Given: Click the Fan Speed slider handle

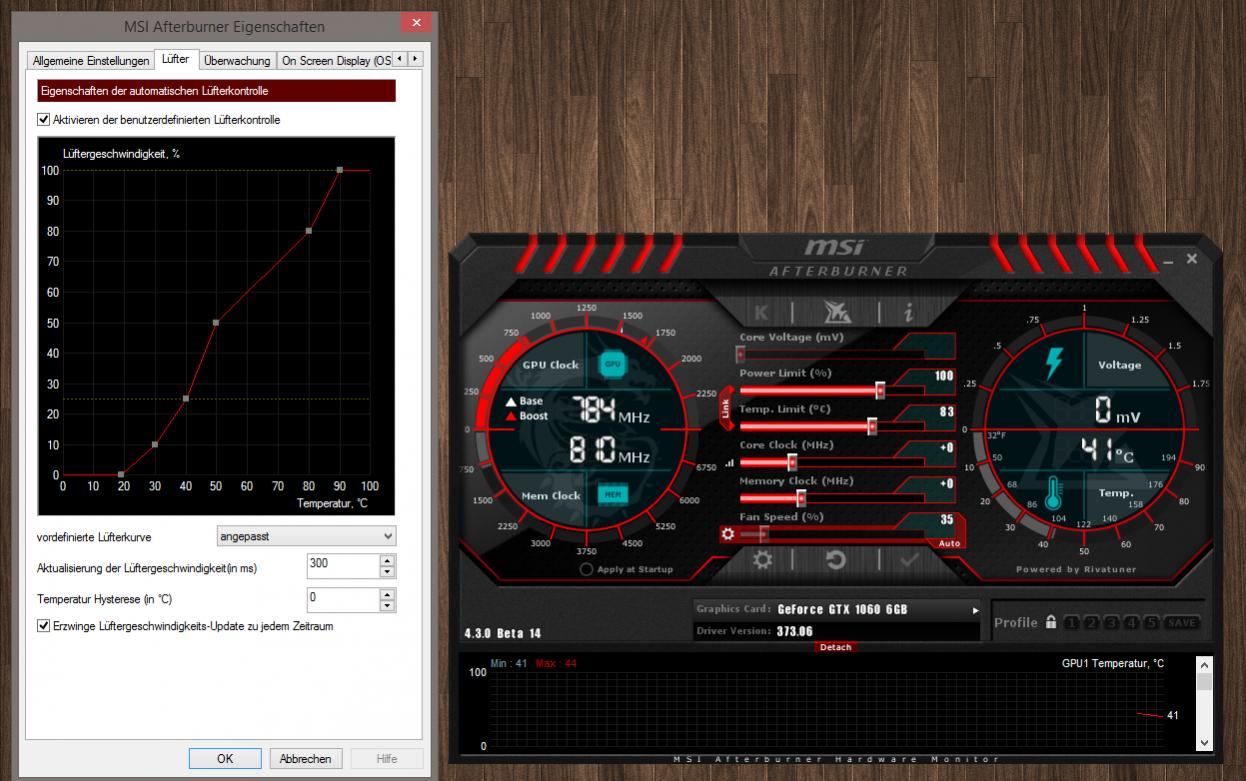Looking at the screenshot, I should (x=763, y=534).
